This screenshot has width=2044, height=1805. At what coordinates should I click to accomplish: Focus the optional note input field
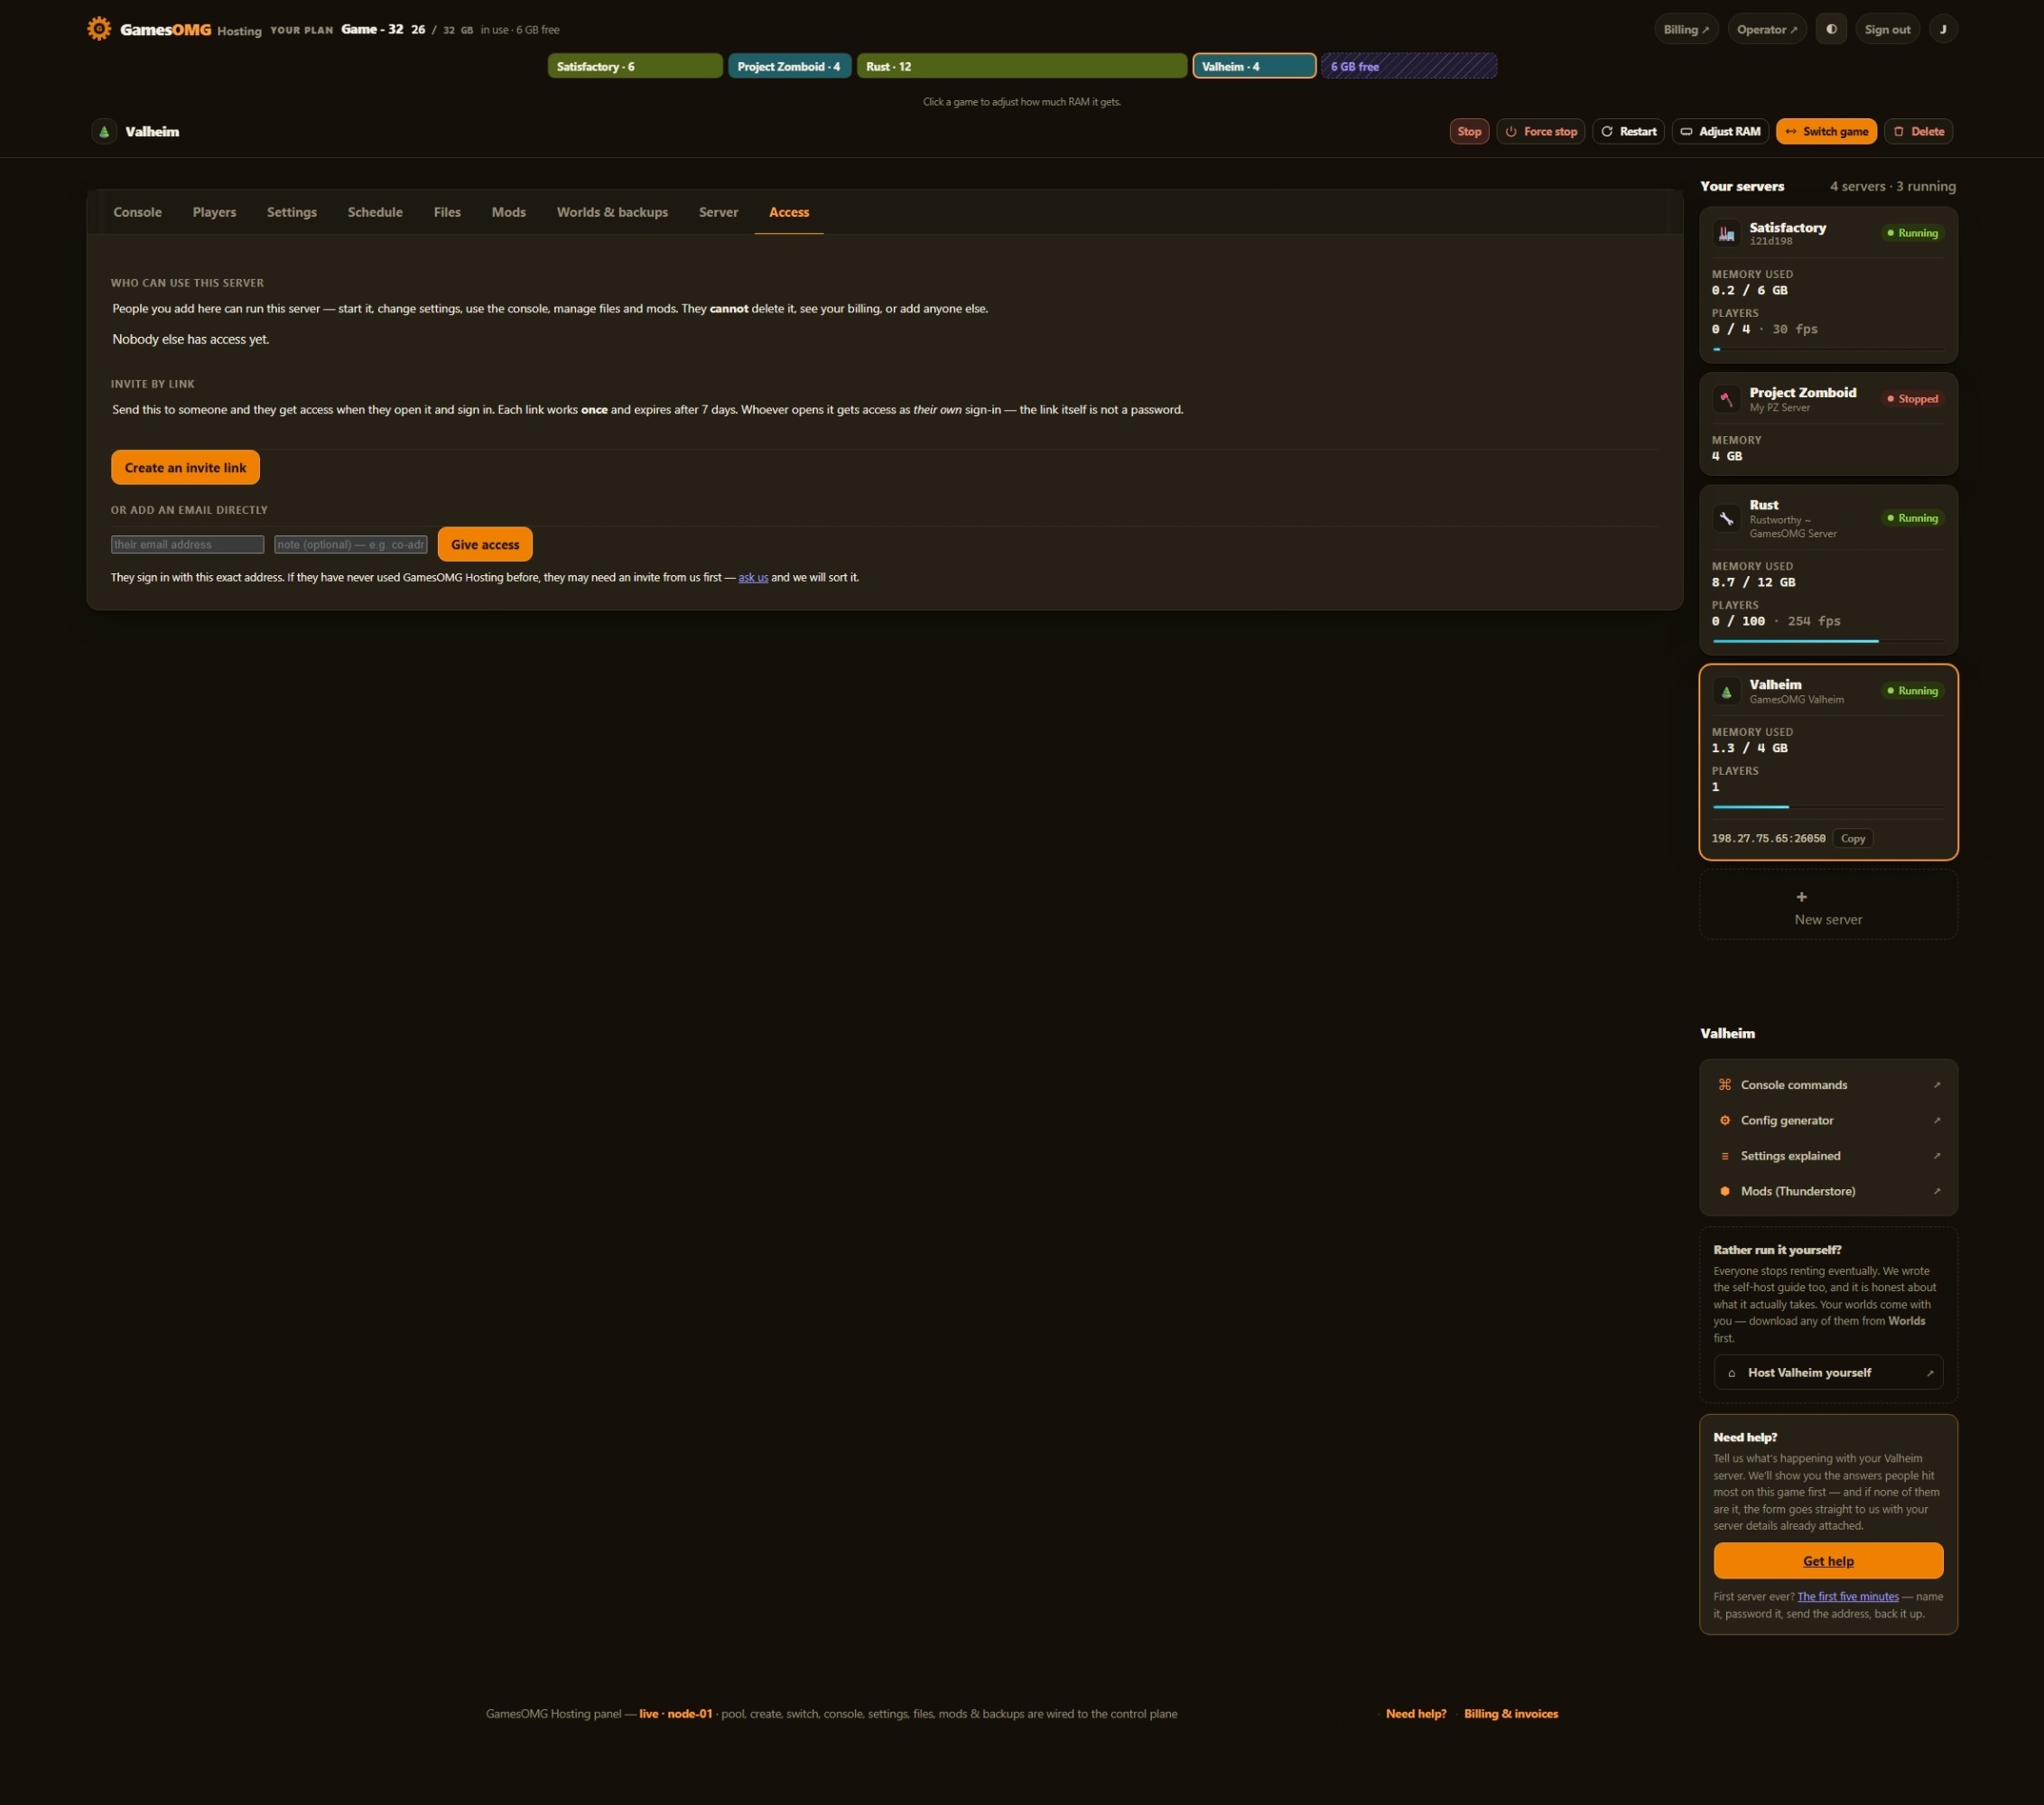(351, 544)
